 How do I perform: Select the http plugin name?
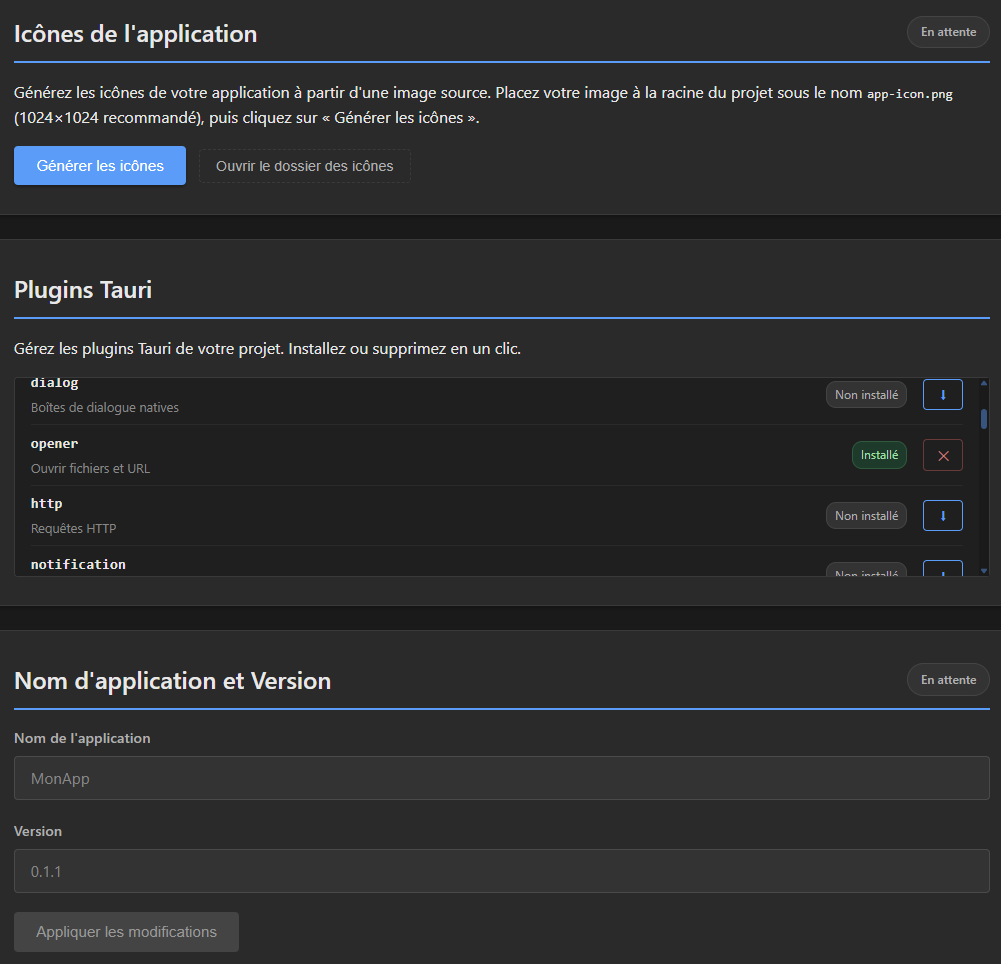coord(47,504)
